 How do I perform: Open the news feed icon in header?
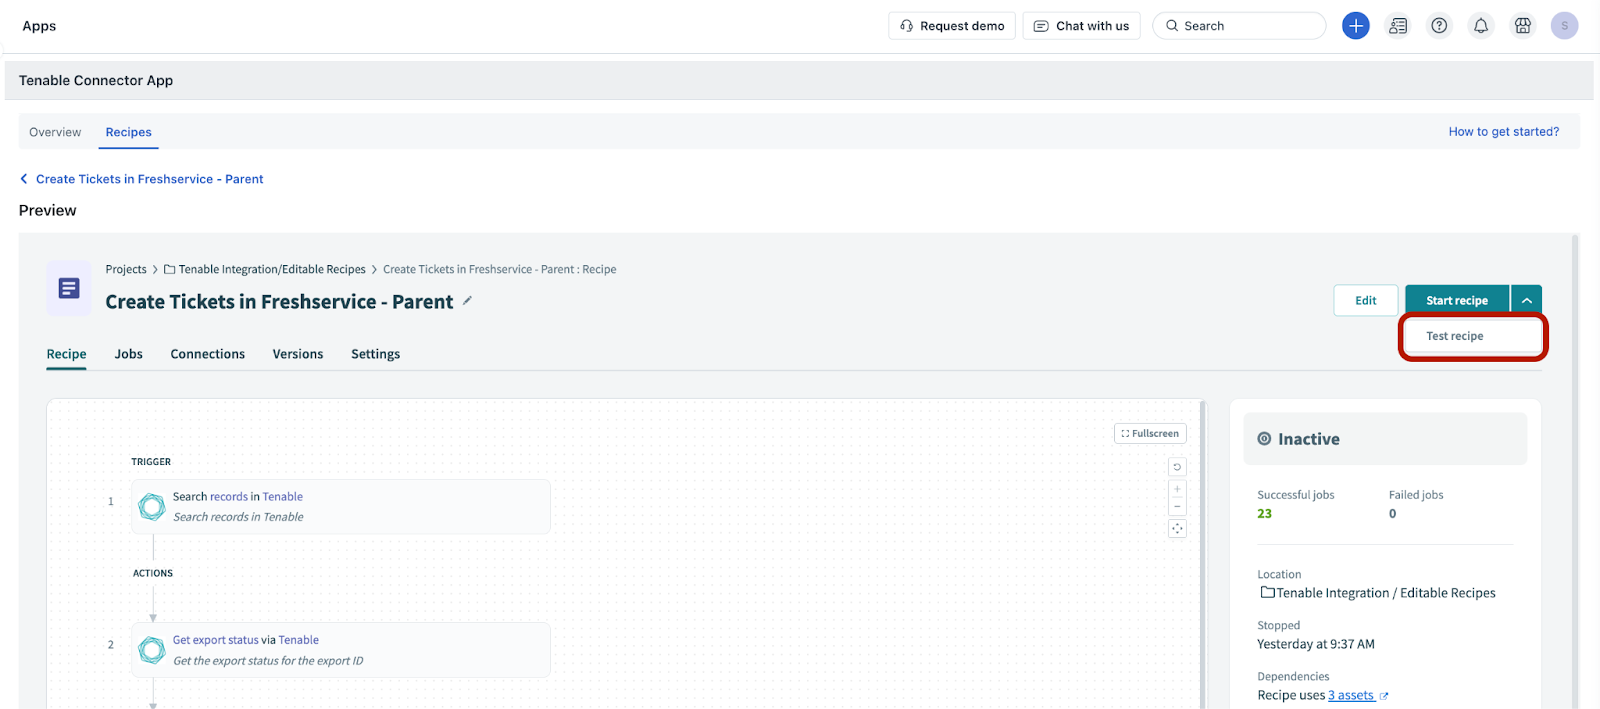pos(1398,26)
